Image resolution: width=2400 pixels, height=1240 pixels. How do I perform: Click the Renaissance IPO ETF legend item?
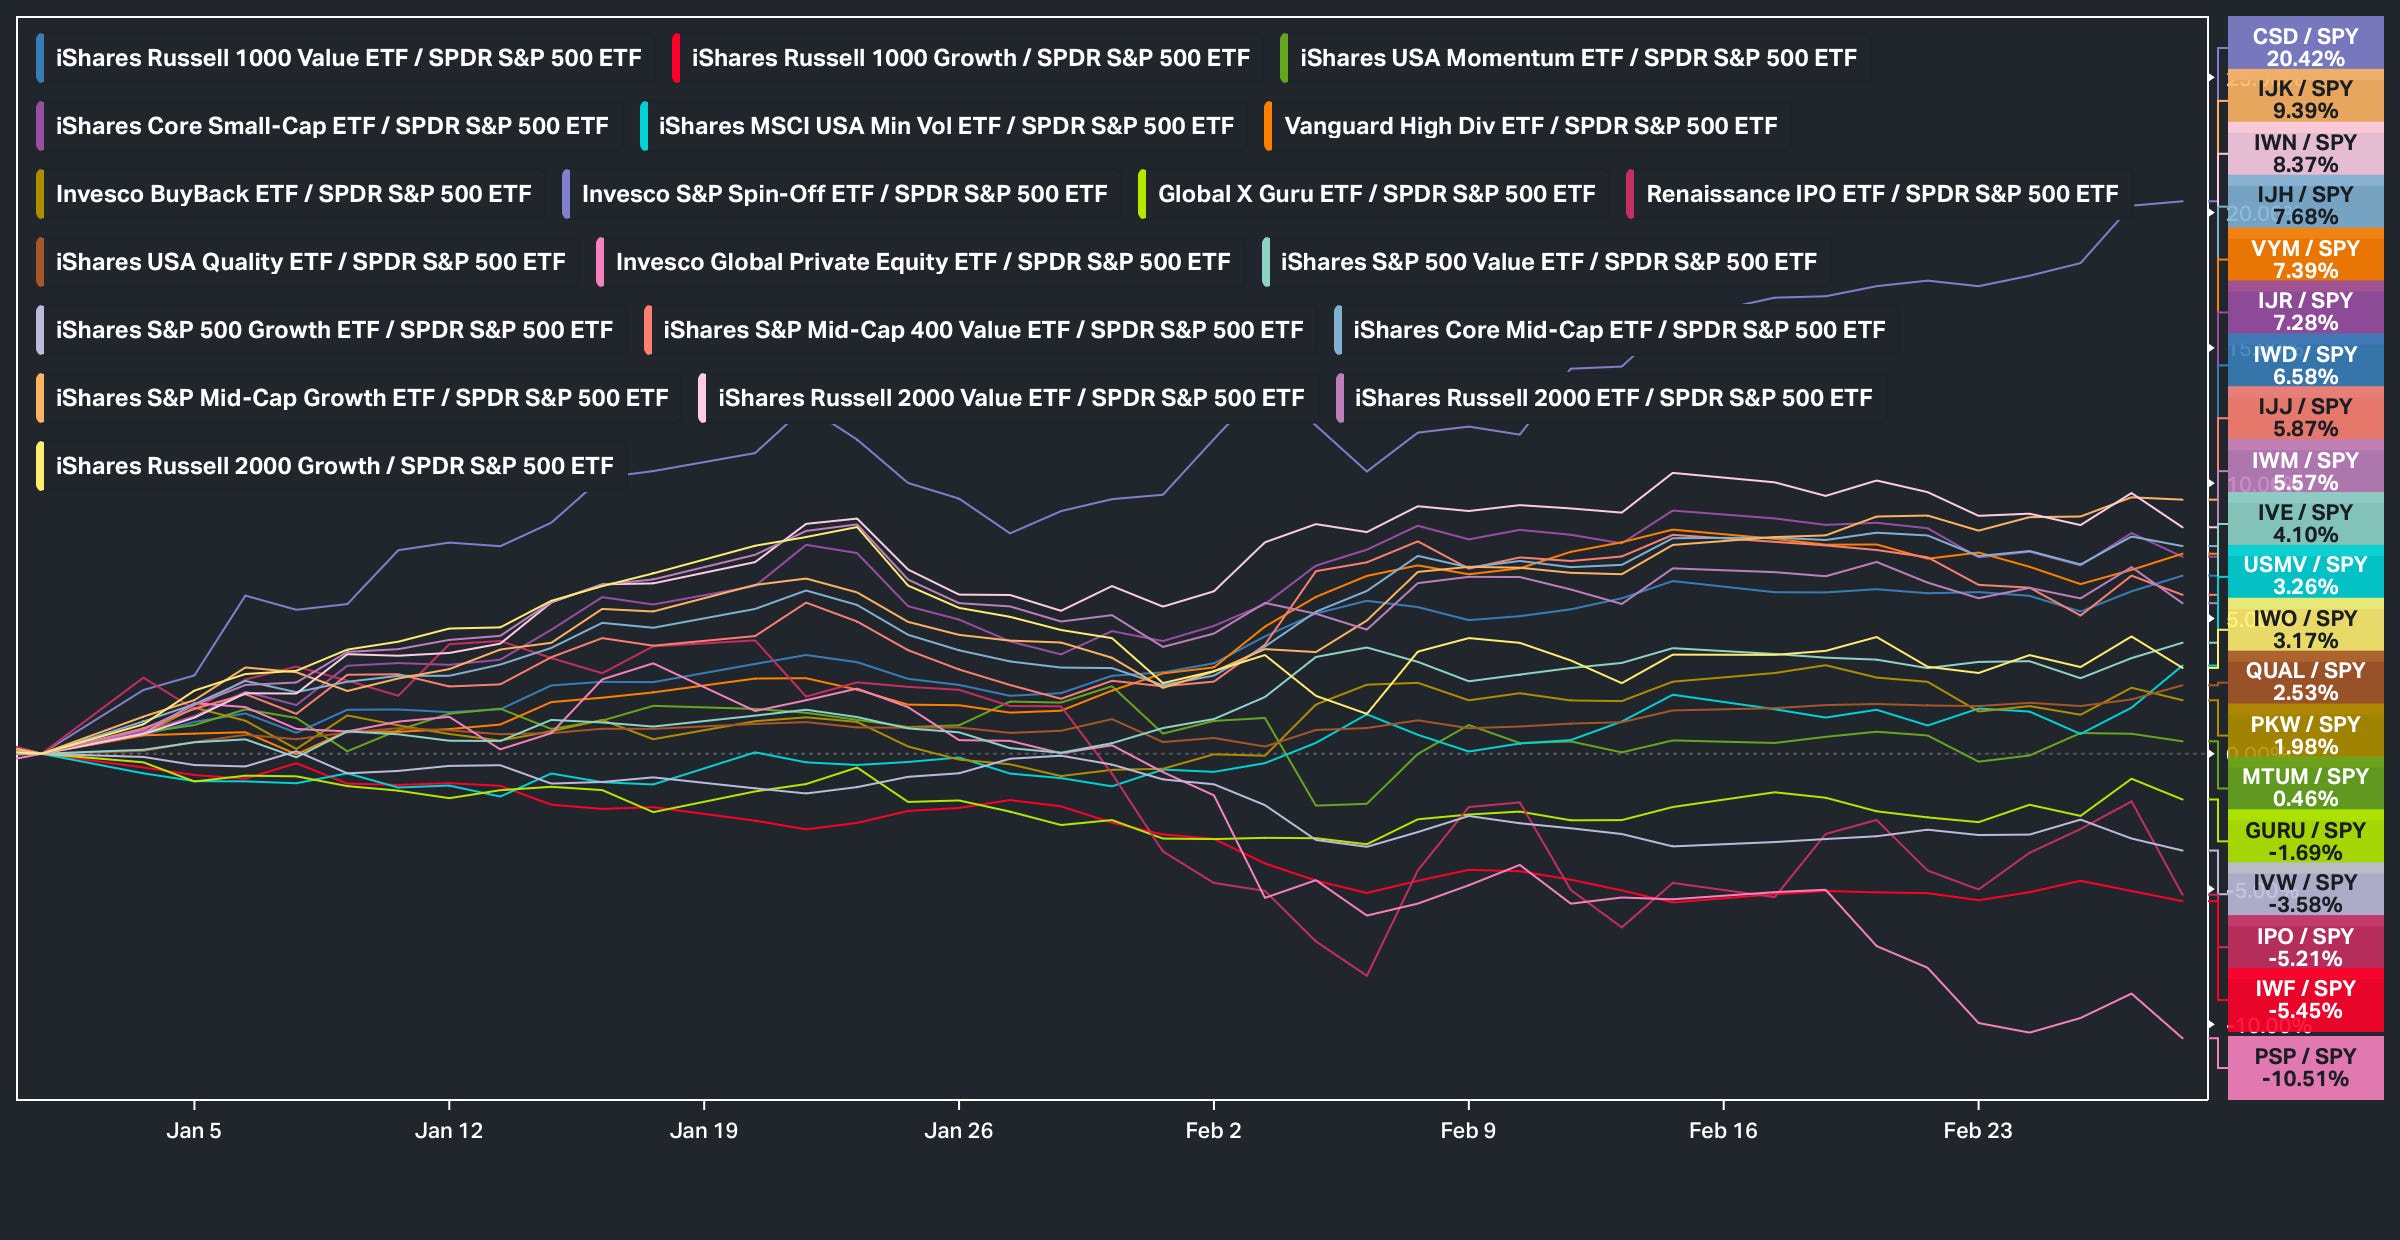point(1881,194)
